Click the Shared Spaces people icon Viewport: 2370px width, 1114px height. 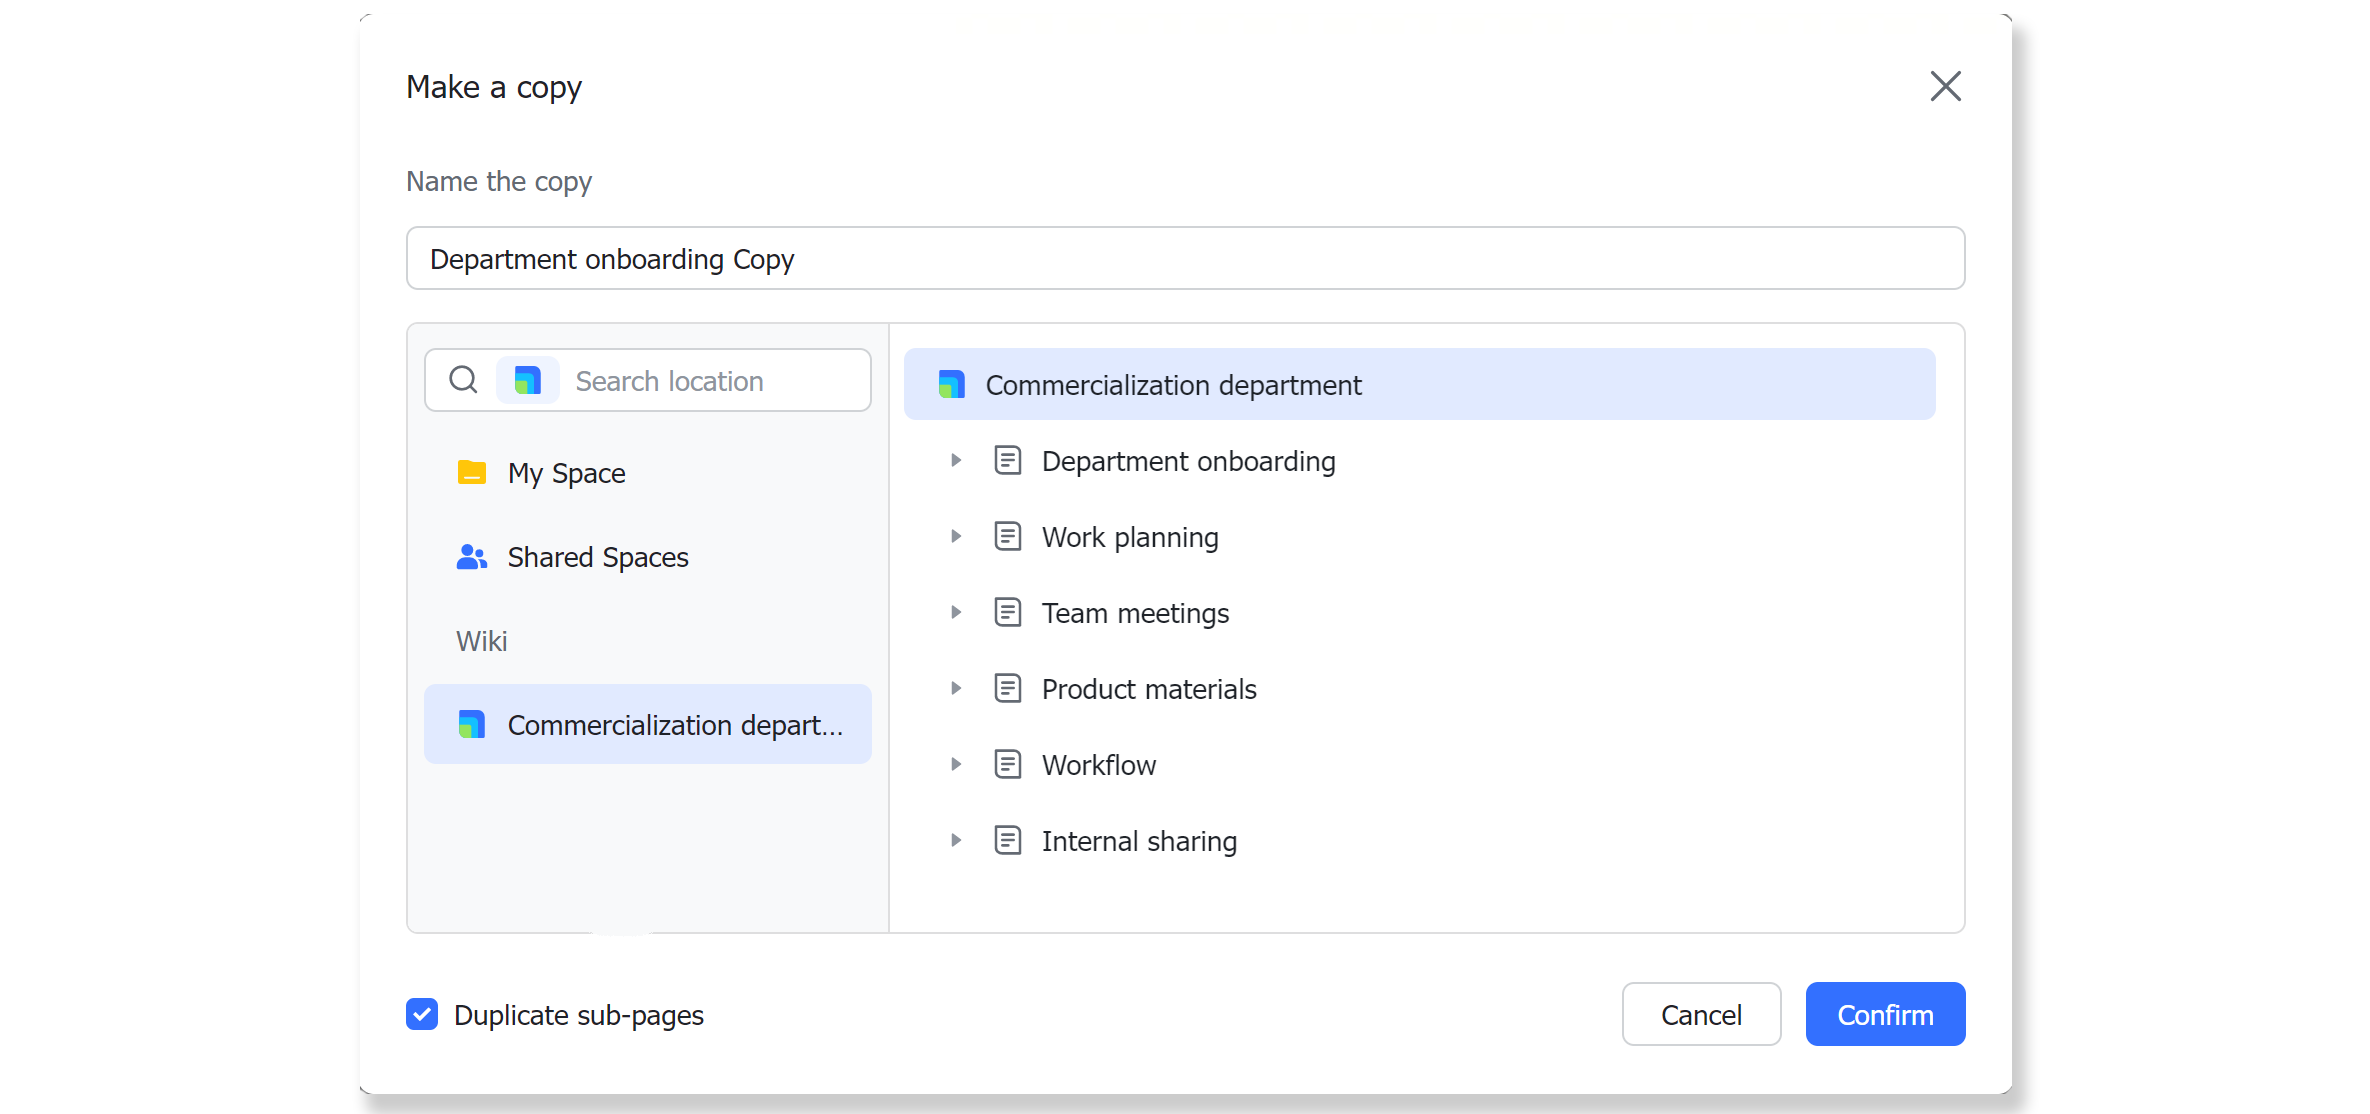tap(471, 557)
